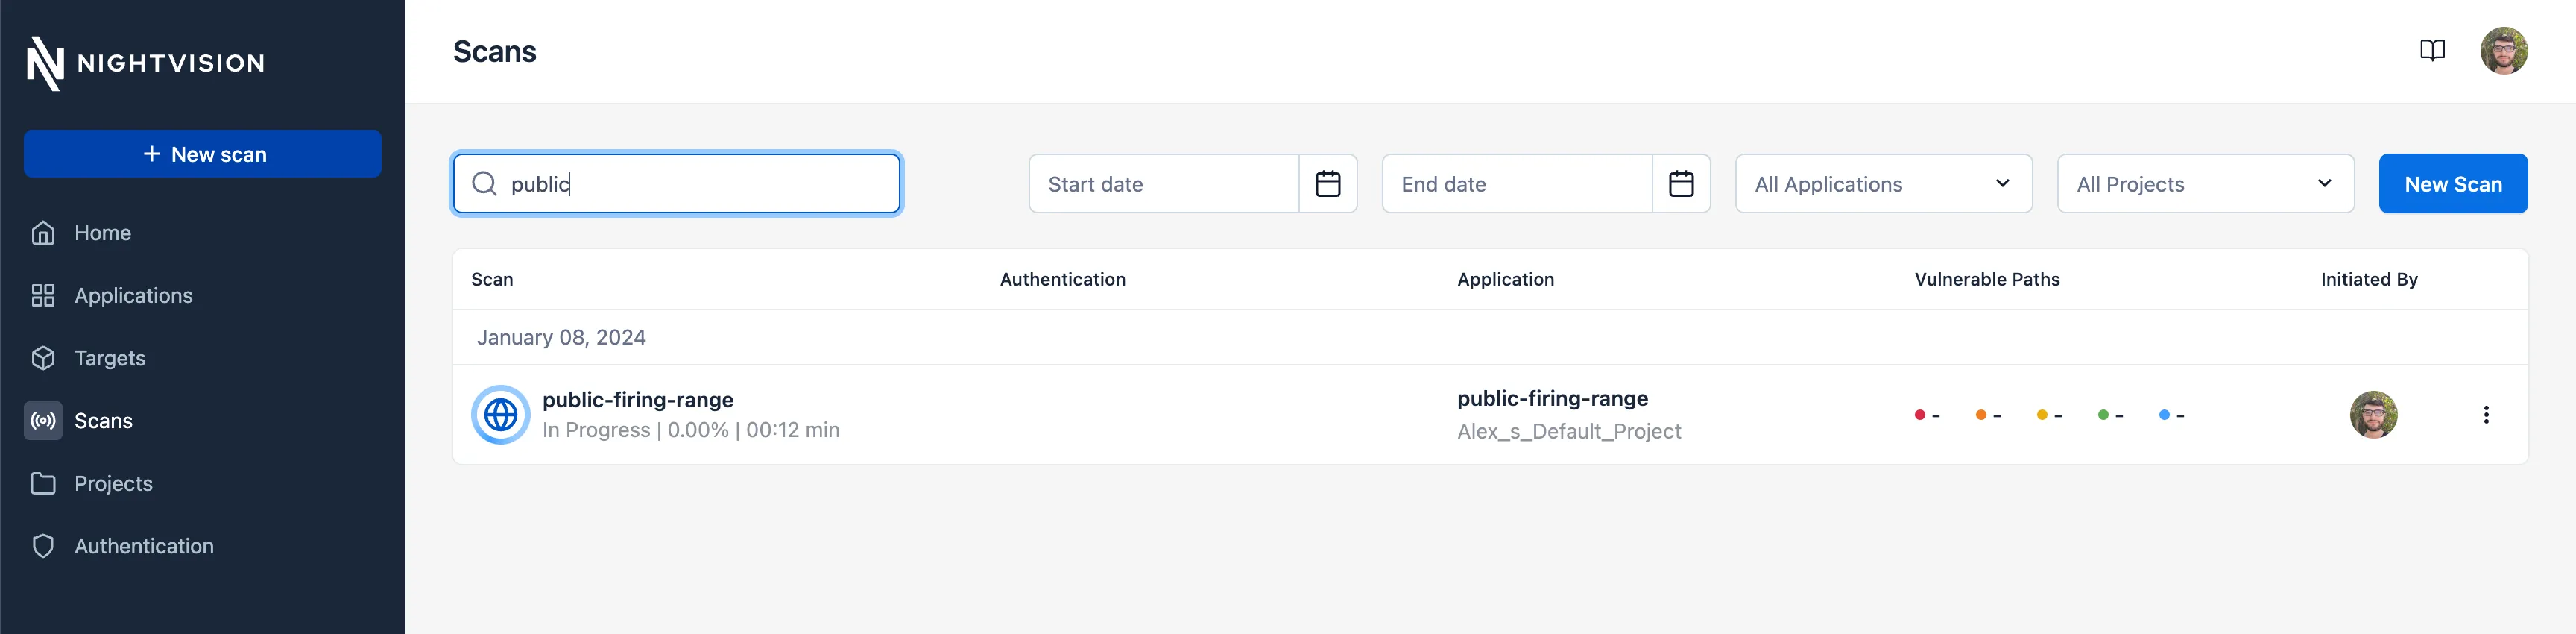This screenshot has width=2576, height=634.
Task: Click the sidebar '+ New scan' button
Action: click(x=202, y=154)
